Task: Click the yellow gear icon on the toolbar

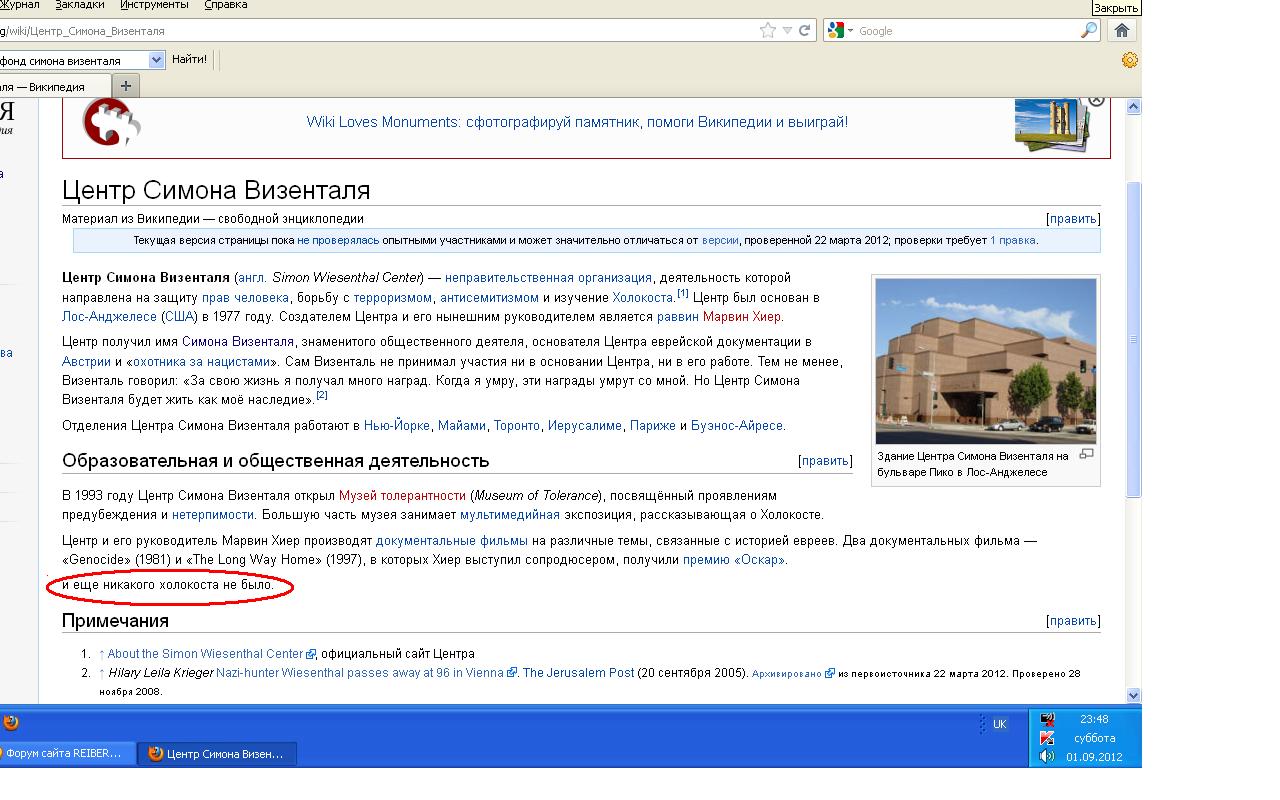Action: 1130,60
